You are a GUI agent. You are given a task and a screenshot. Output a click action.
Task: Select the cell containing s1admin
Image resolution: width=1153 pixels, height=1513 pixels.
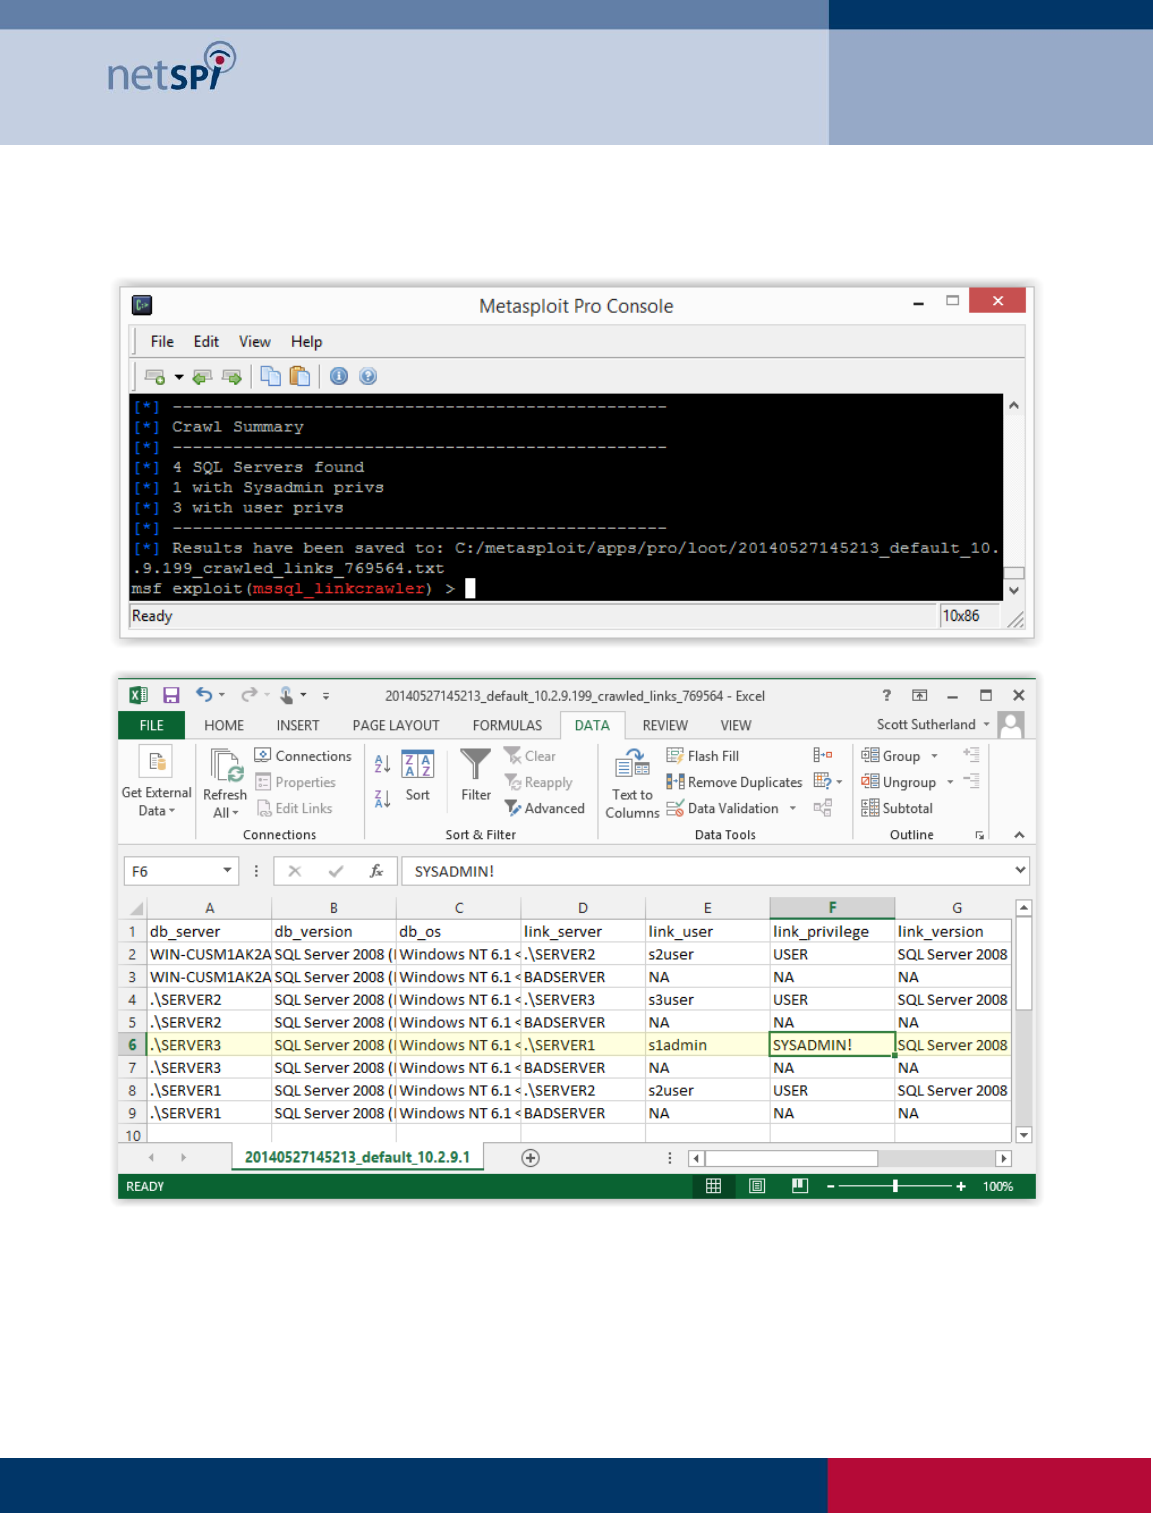pyautogui.click(x=707, y=1045)
